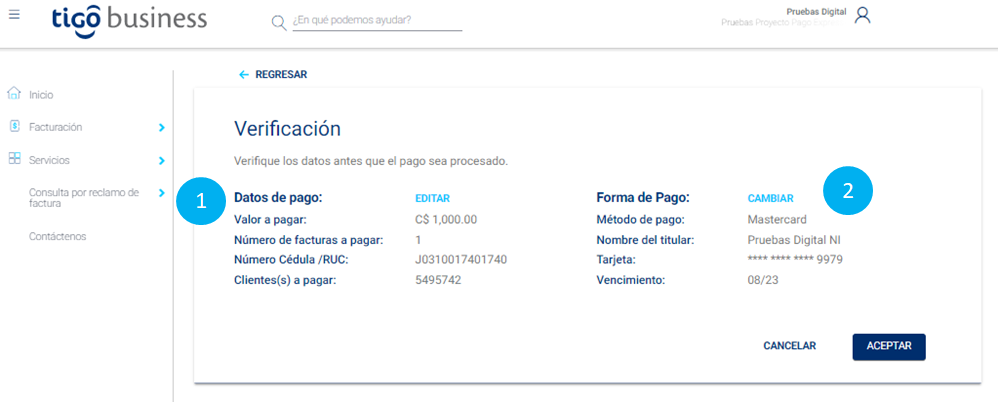This screenshot has width=998, height=402.
Task: Click the Forma de Pago heading
Action: 643,198
